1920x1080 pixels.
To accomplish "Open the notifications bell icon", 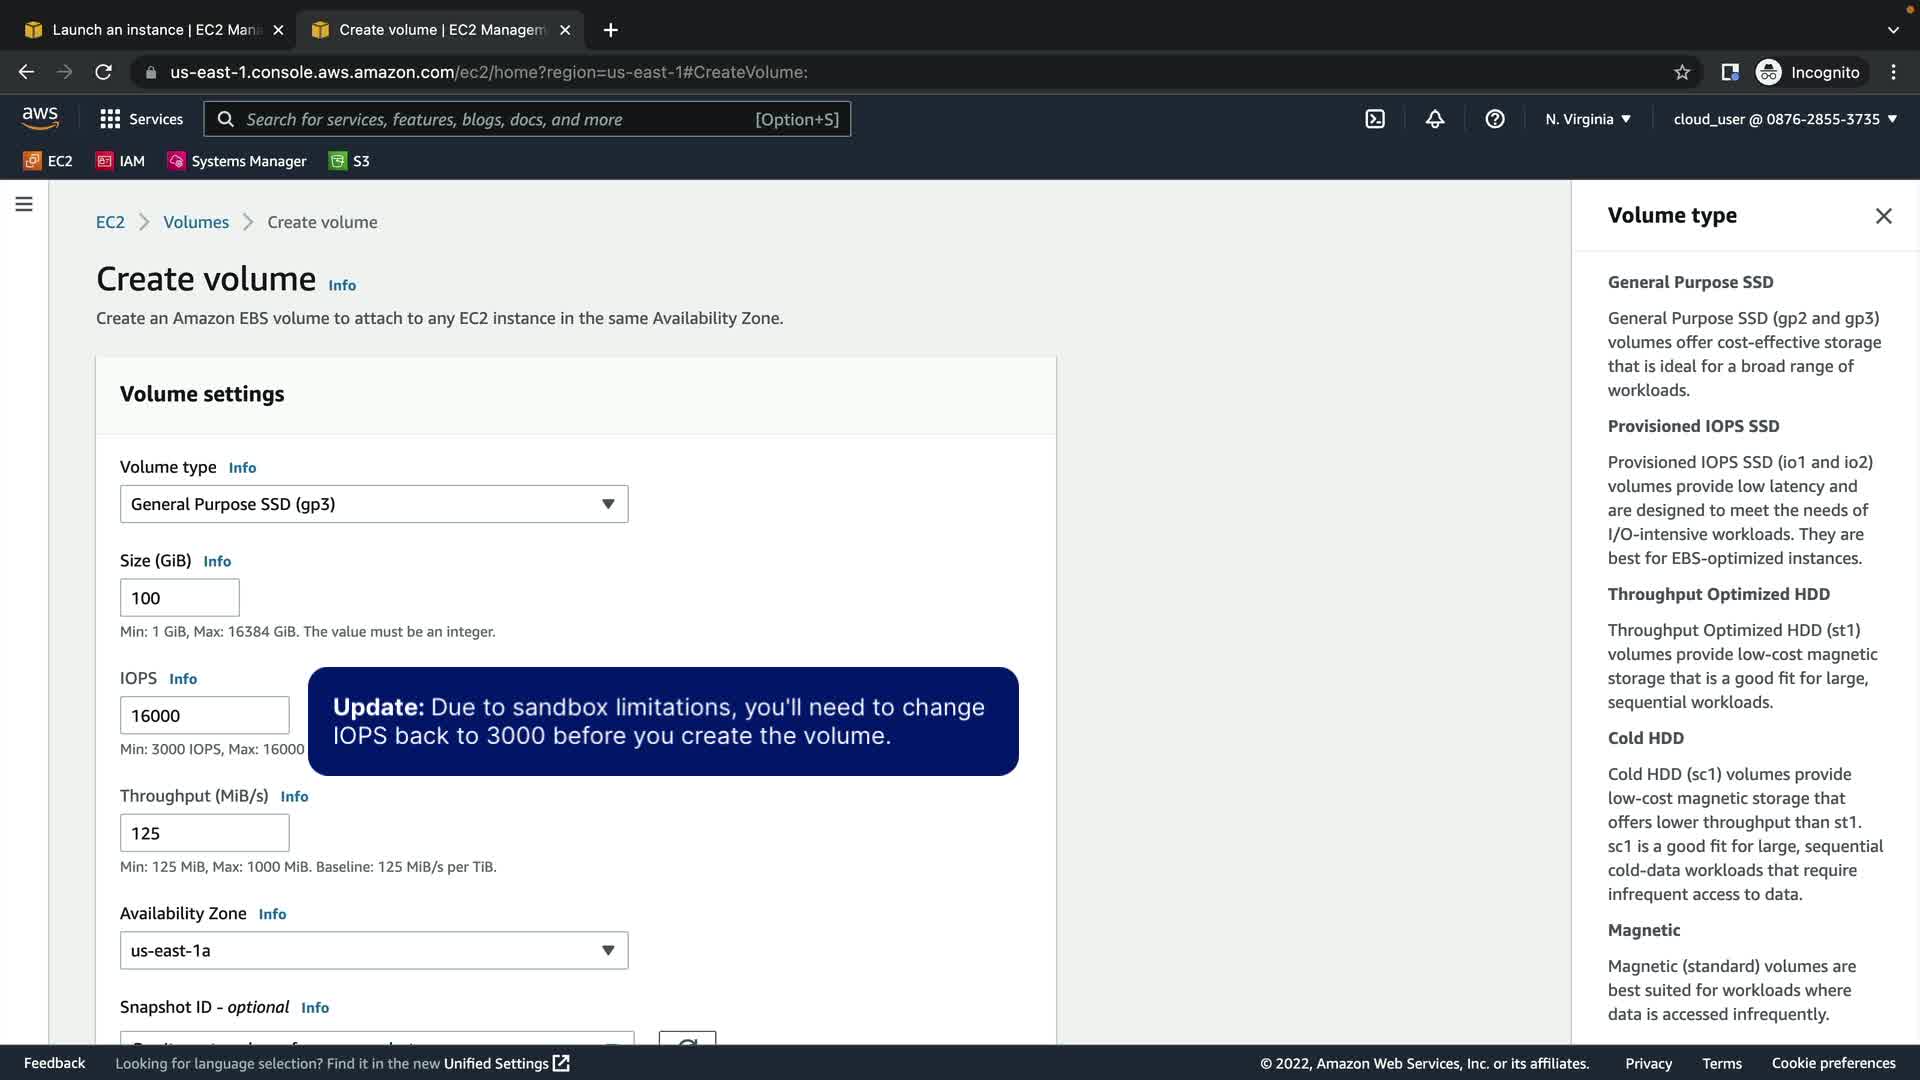I will [x=1435, y=119].
